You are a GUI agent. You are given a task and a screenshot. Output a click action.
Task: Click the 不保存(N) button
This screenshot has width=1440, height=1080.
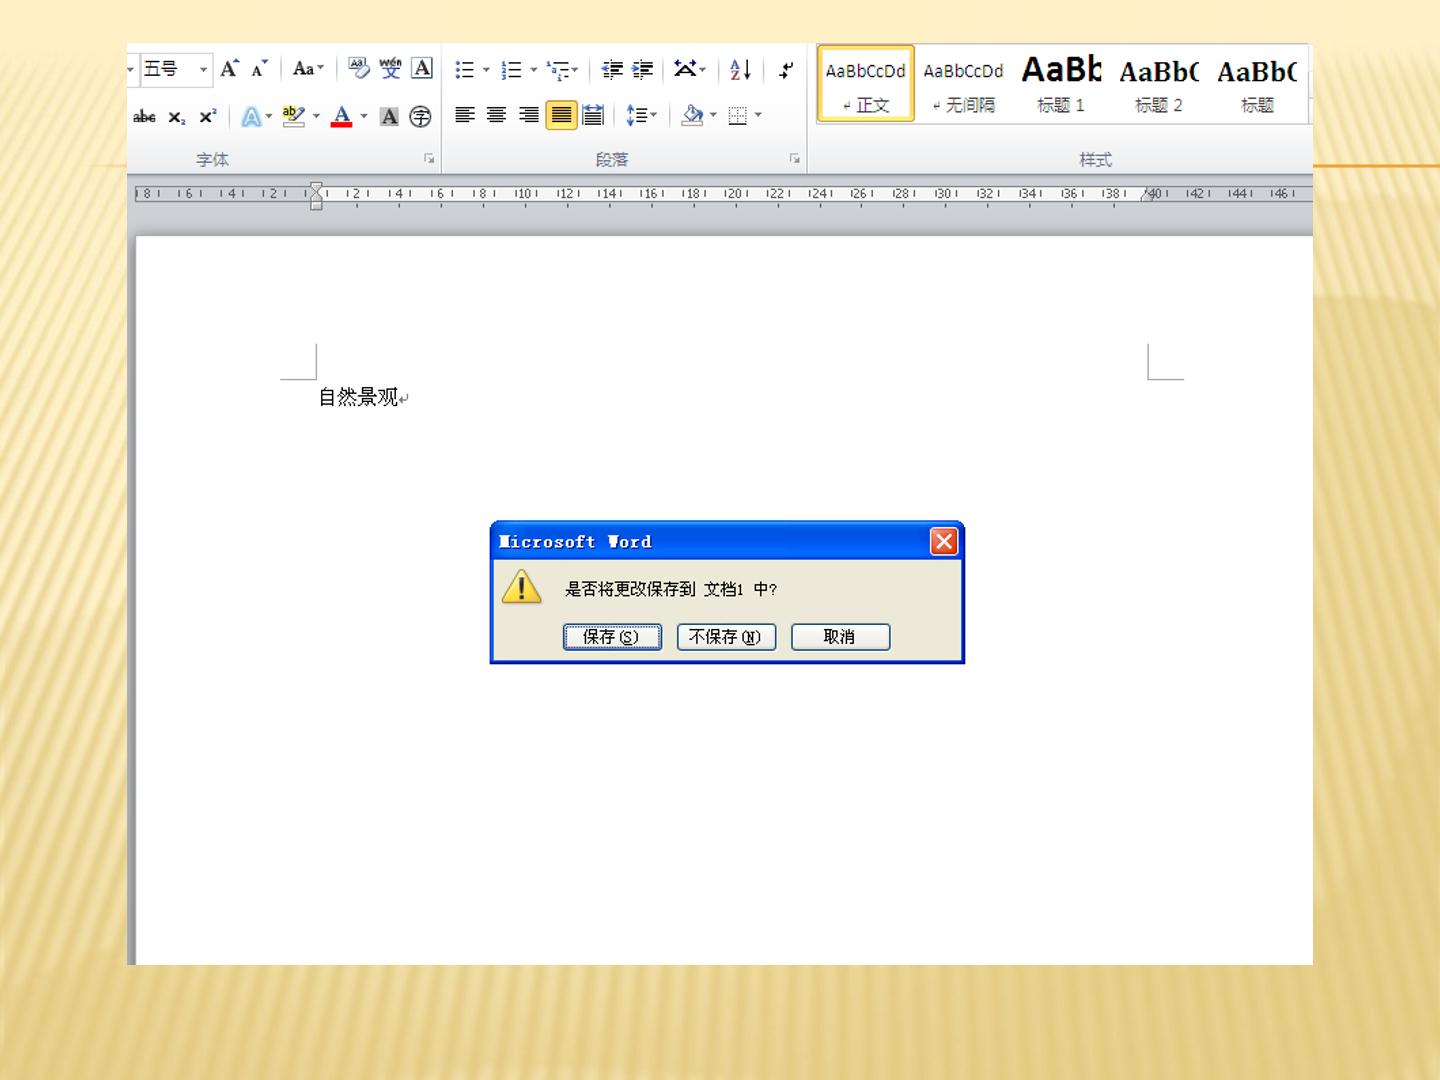tap(726, 637)
